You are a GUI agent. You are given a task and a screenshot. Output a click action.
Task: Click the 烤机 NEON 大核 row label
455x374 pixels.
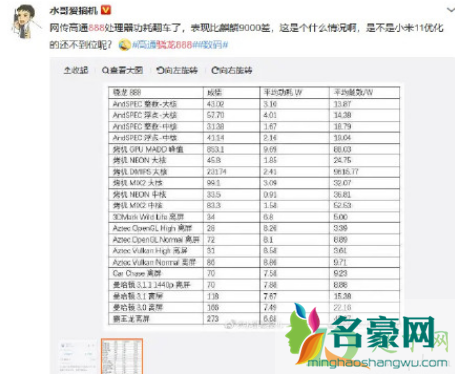pos(139,160)
